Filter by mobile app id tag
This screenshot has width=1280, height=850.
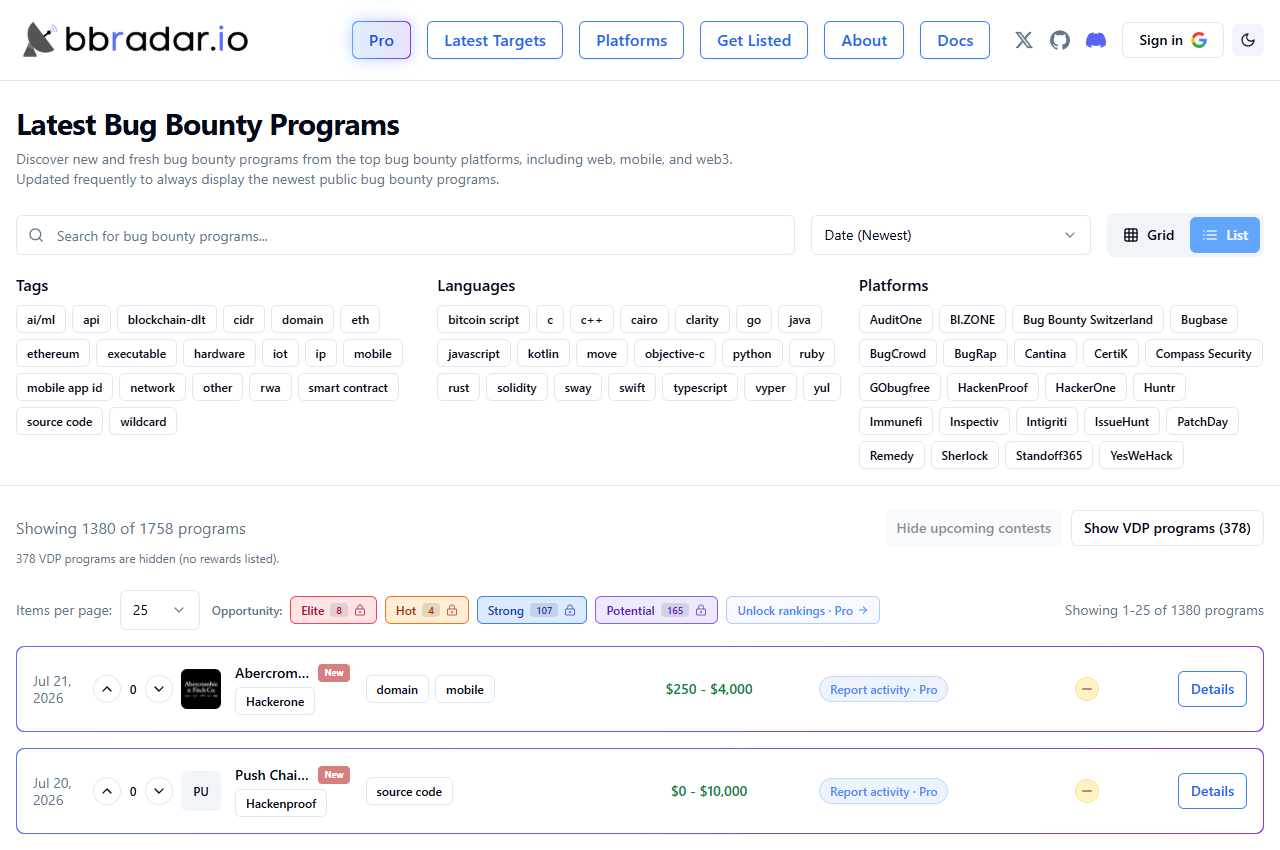65,388
